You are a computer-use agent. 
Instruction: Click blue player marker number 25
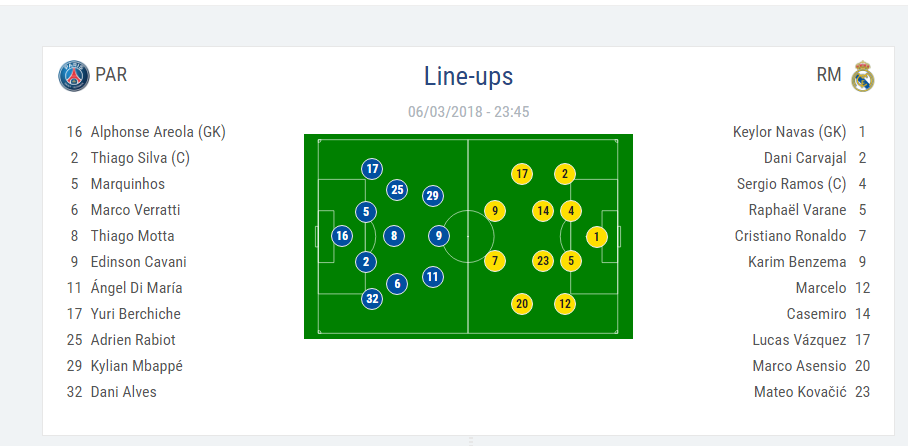pos(397,189)
